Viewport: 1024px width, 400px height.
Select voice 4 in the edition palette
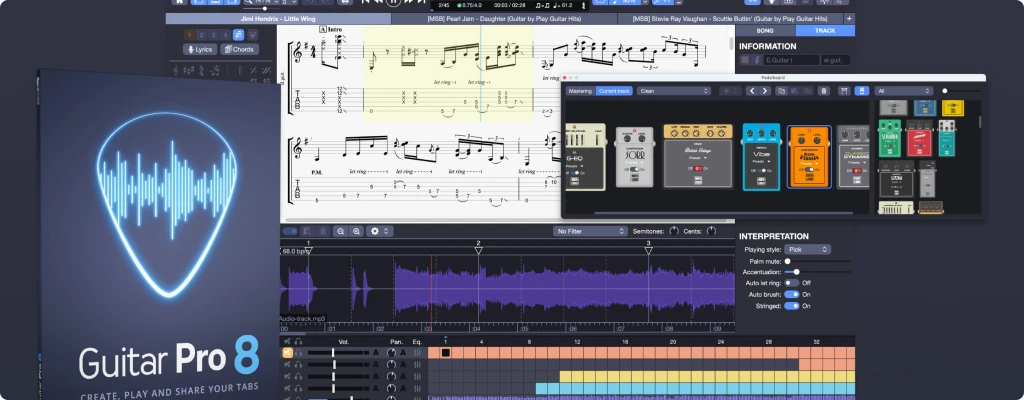pyautogui.click(x=225, y=35)
